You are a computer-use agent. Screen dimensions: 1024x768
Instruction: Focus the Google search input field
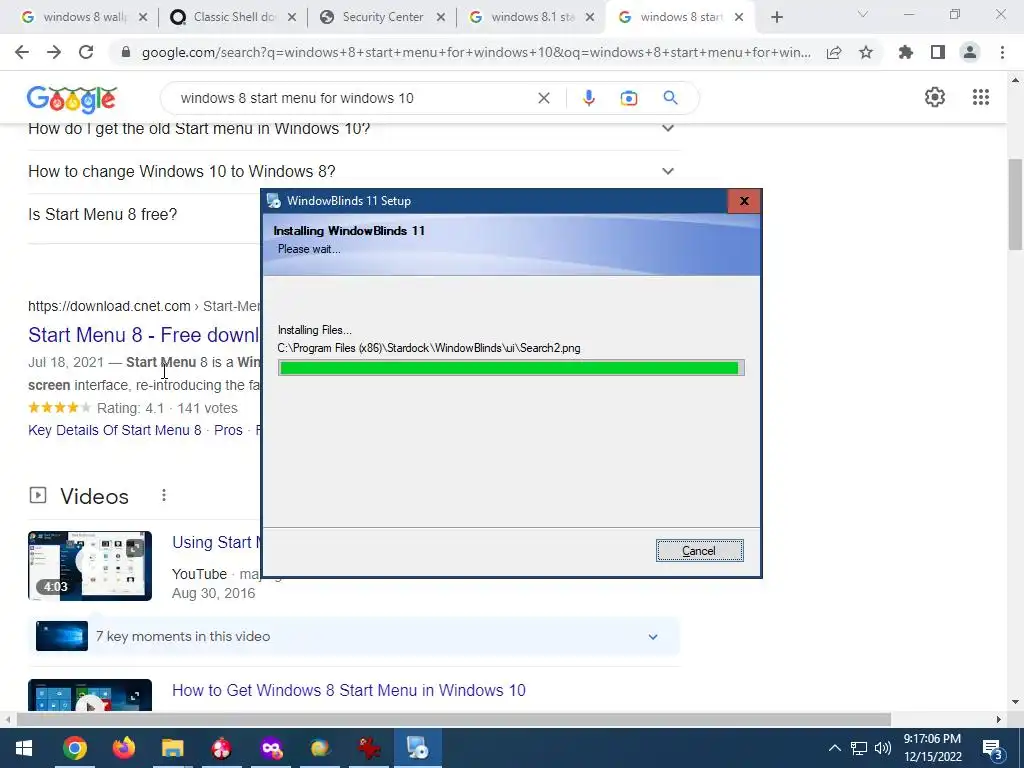click(353, 98)
